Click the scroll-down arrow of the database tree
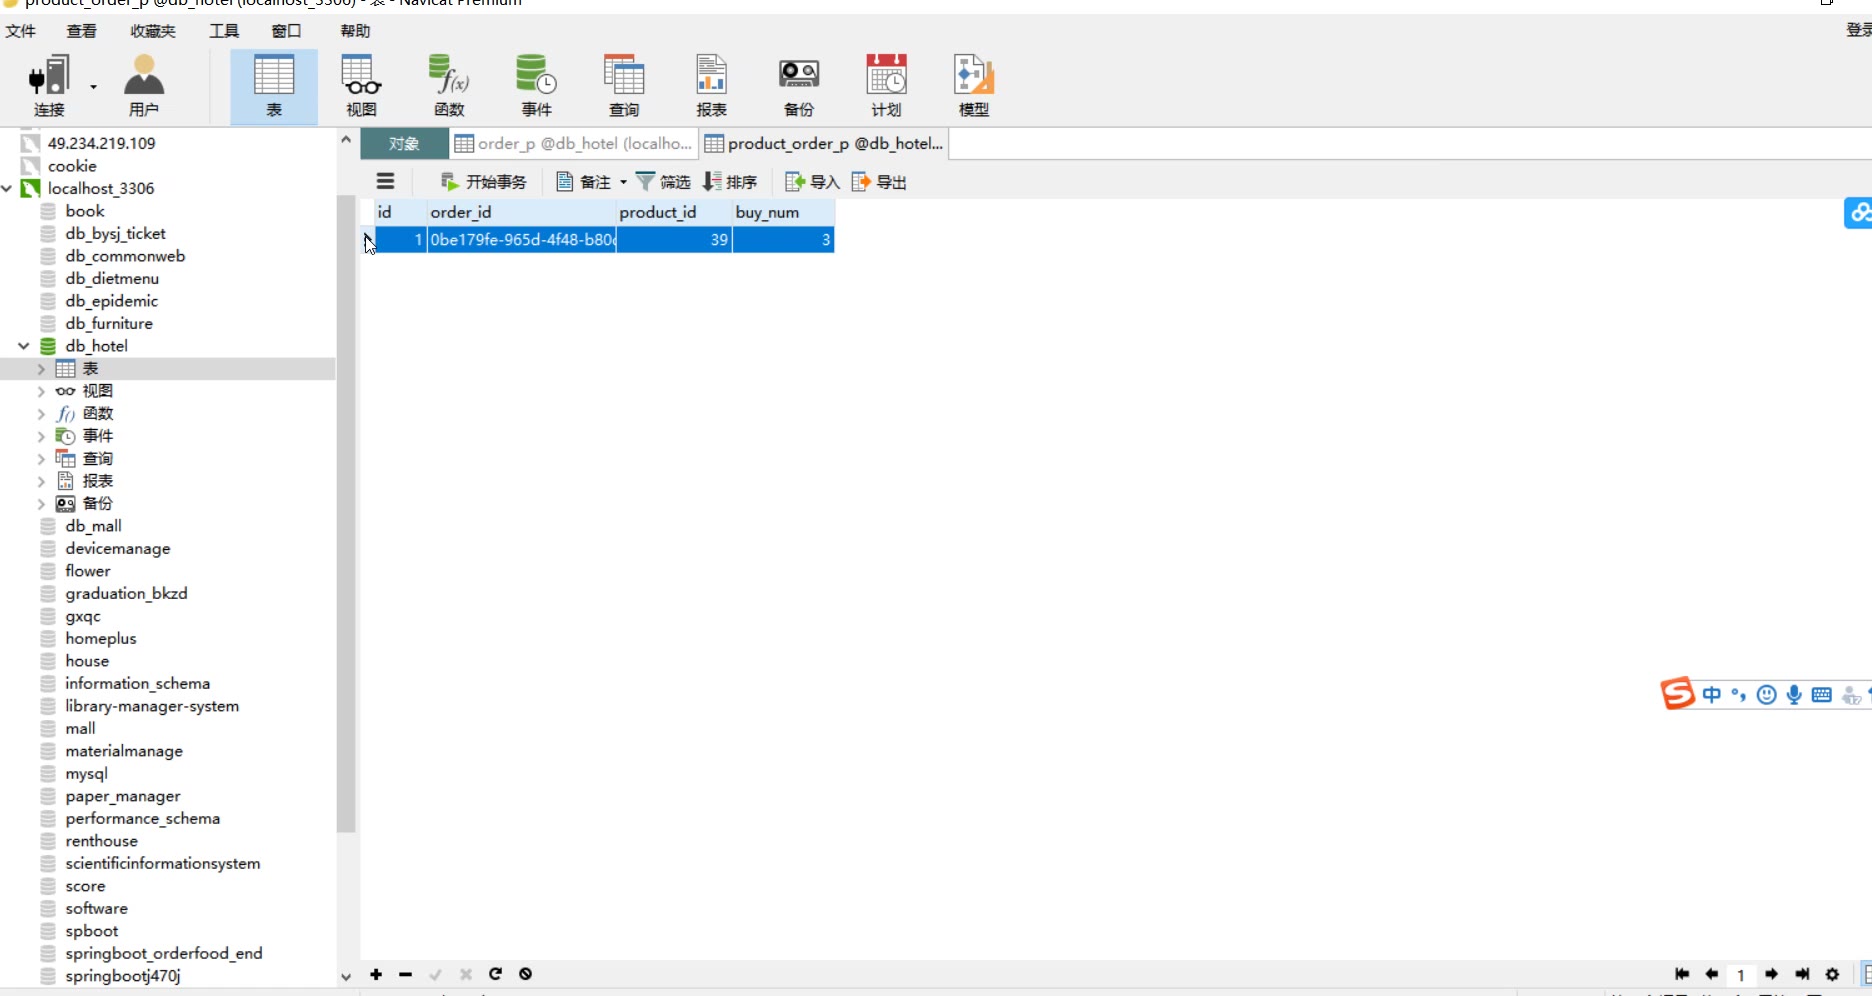1872x996 pixels. tap(346, 977)
